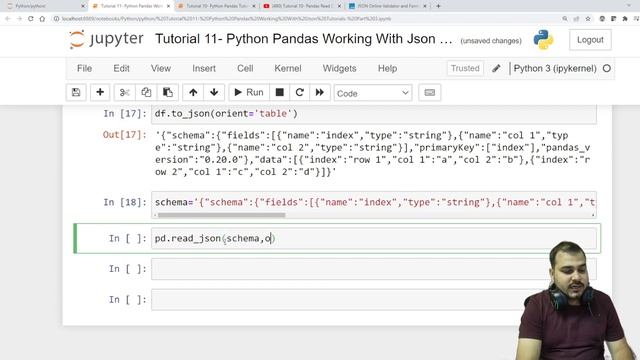Open the Insert menu
This screenshot has width=640, height=360.
click(x=204, y=69)
